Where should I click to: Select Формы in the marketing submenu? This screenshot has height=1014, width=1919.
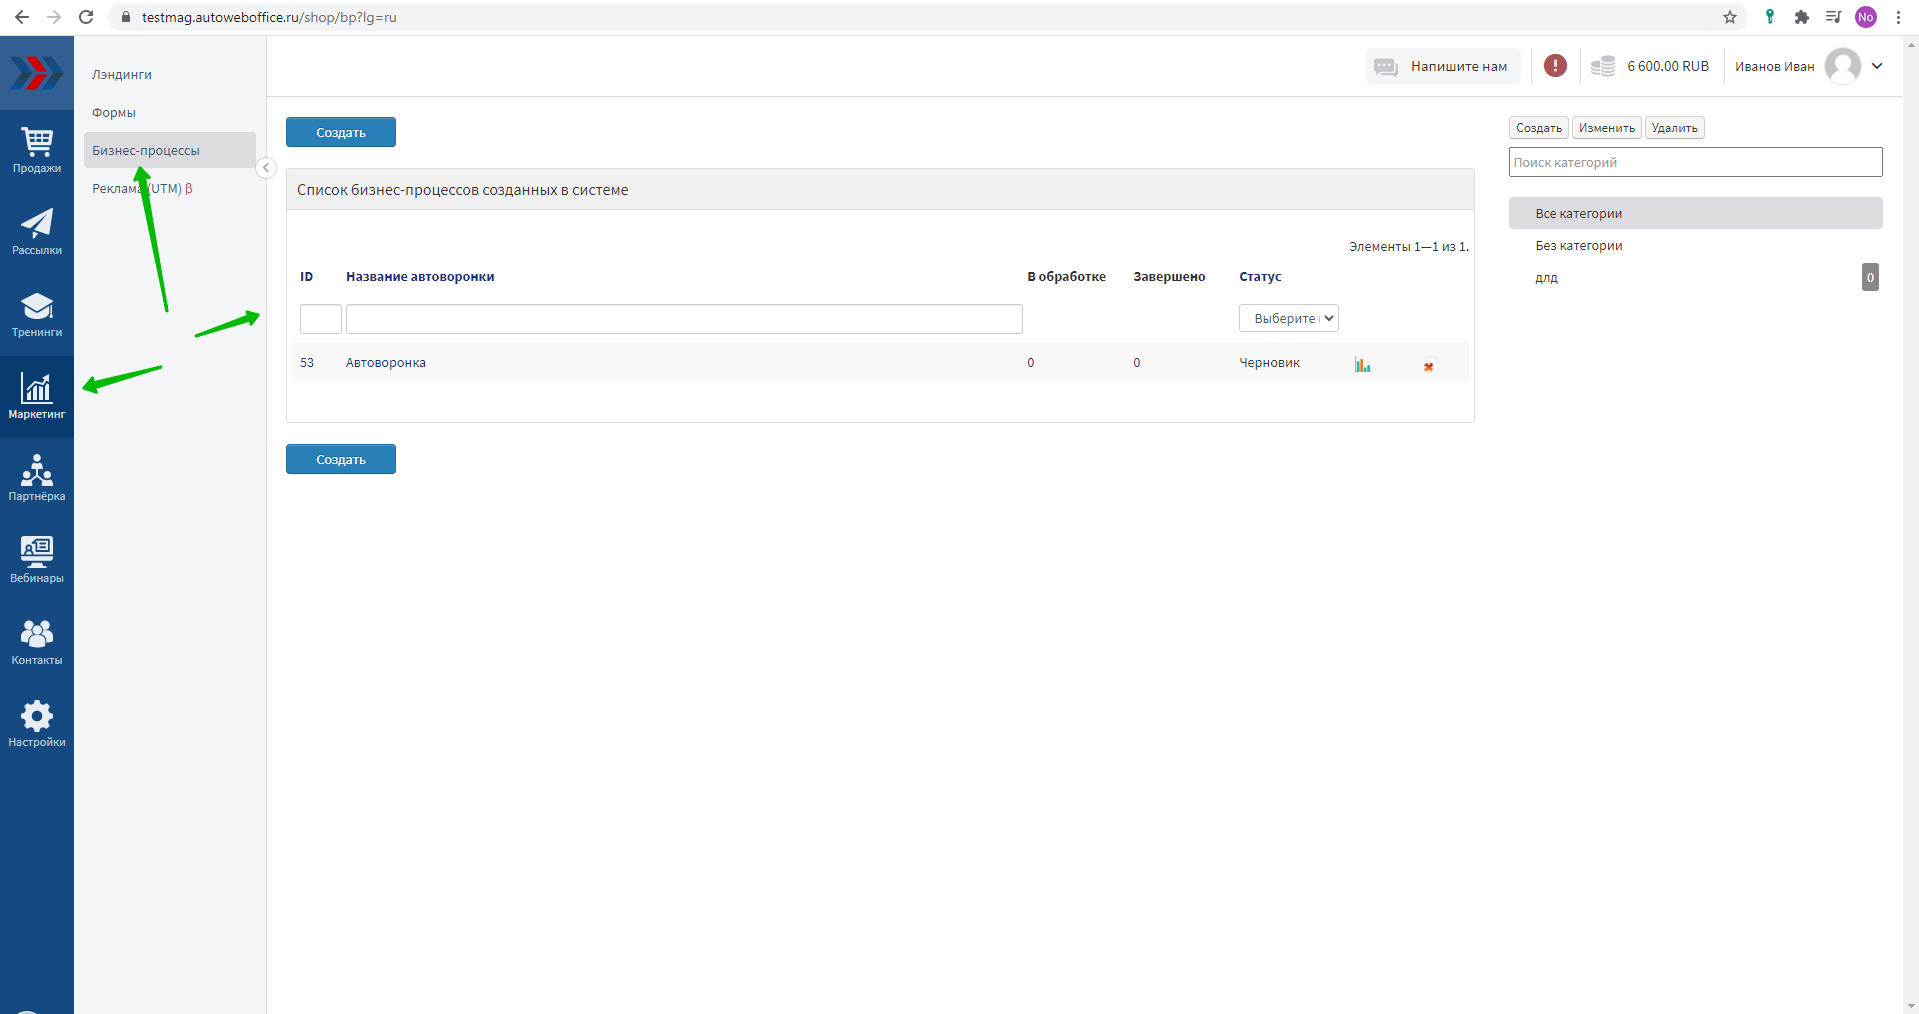point(114,113)
